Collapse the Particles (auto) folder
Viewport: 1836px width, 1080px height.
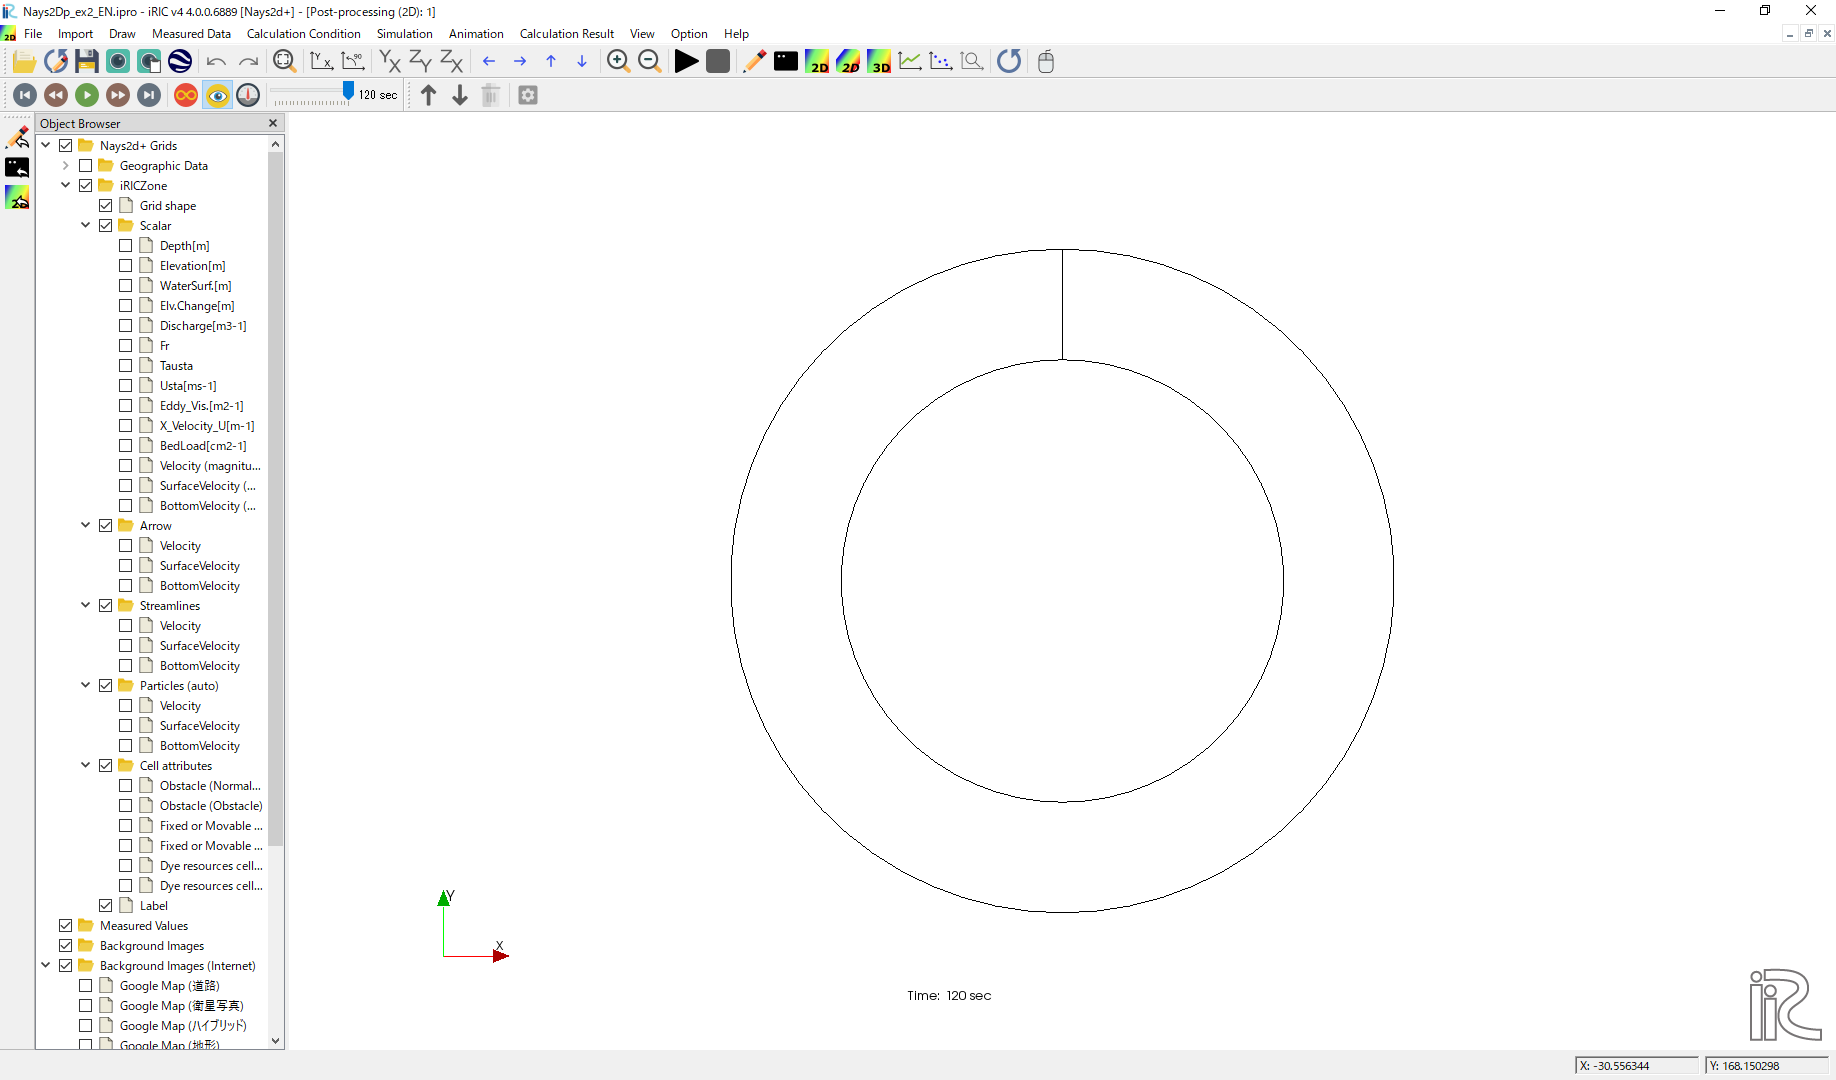(86, 686)
